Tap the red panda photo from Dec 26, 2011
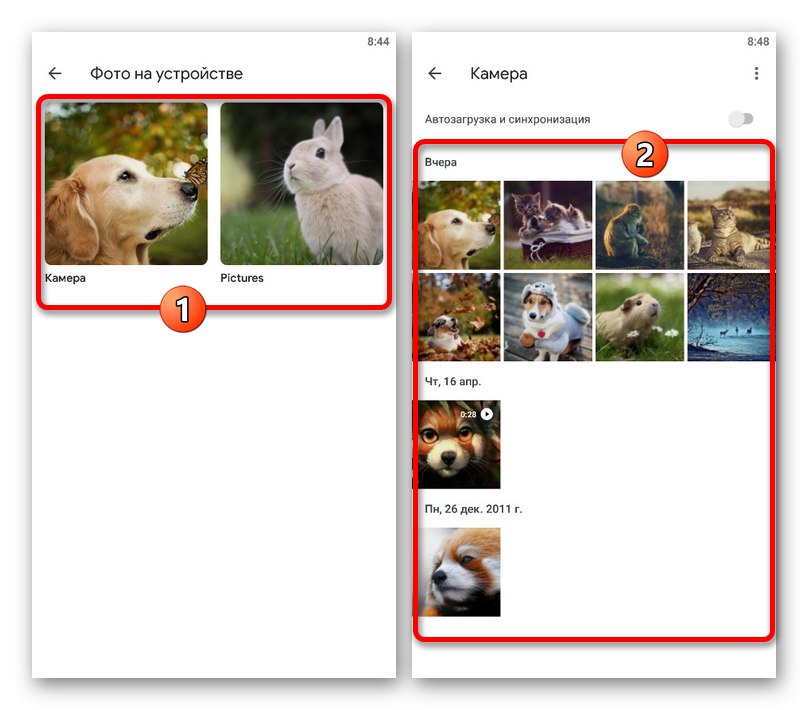 (x=458, y=570)
